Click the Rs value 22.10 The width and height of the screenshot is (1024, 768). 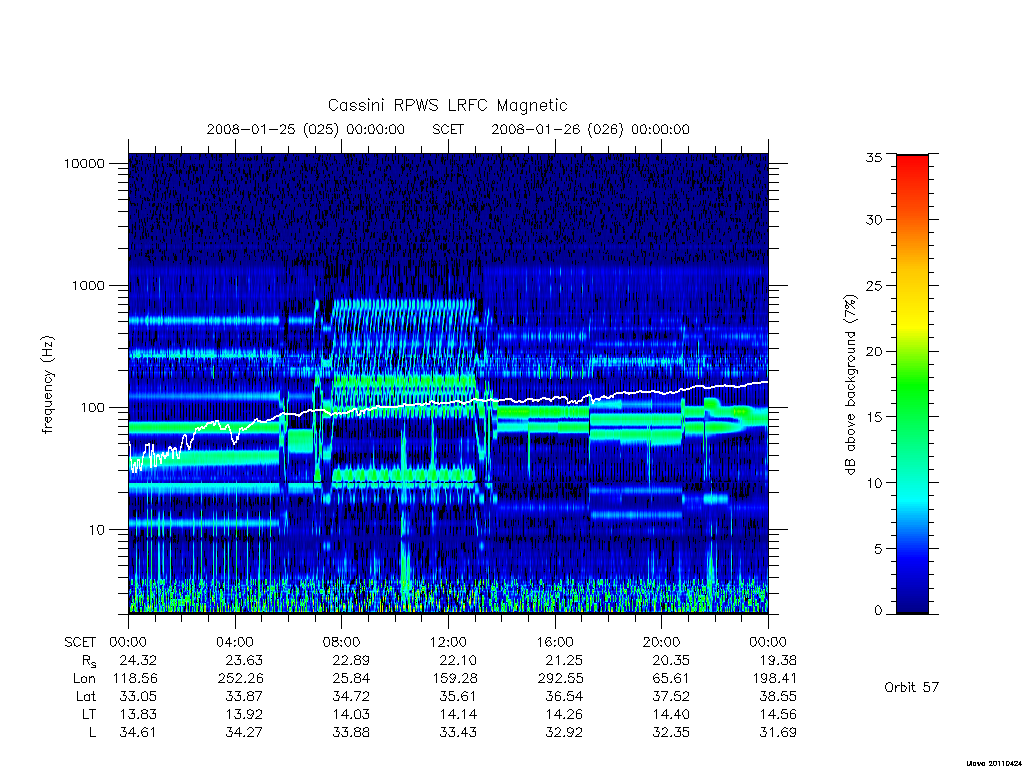(x=458, y=660)
